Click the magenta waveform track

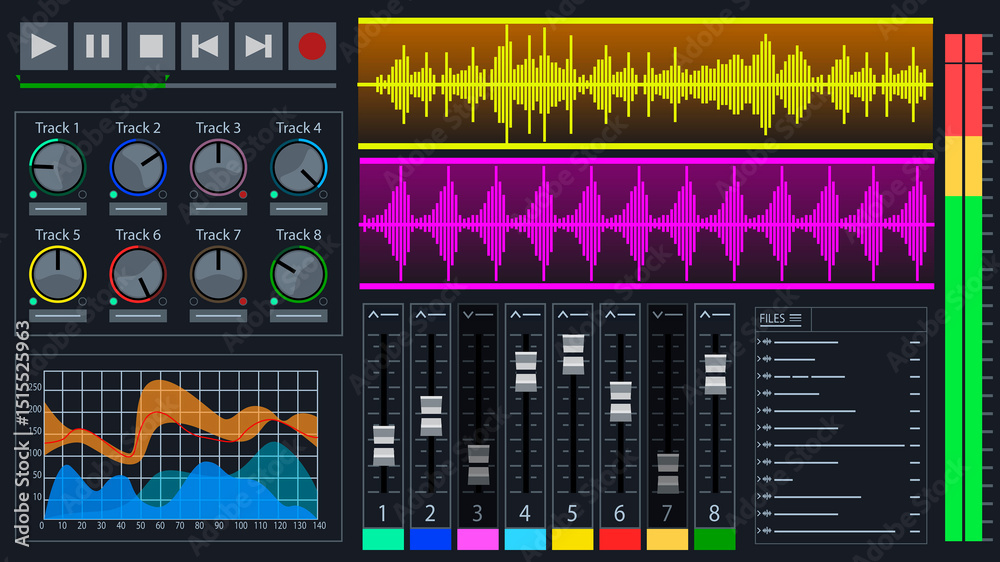[x=646, y=224]
